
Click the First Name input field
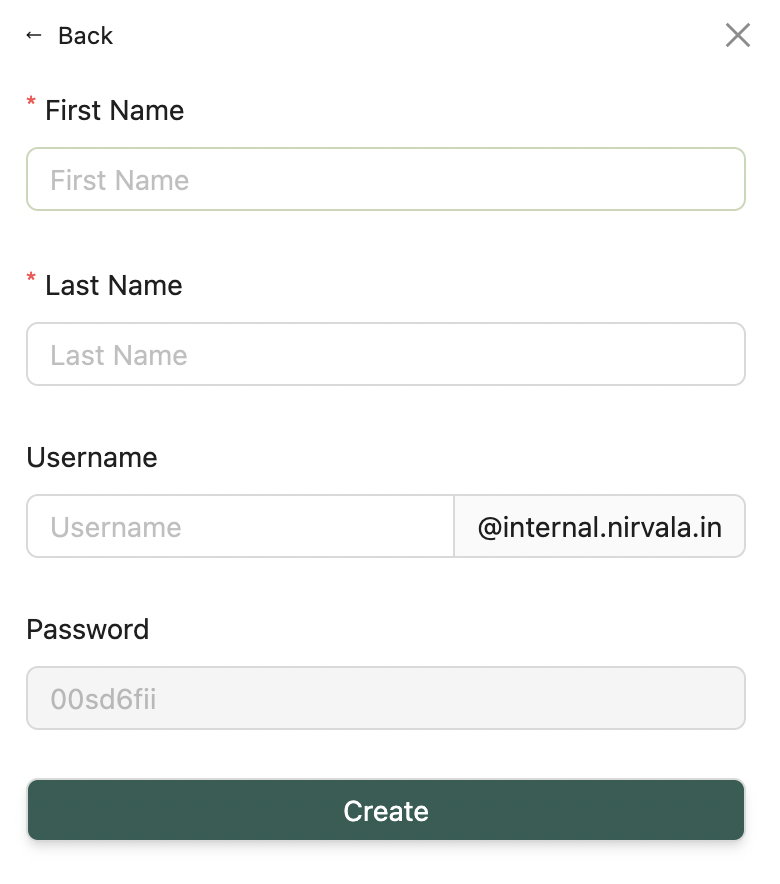coord(386,179)
